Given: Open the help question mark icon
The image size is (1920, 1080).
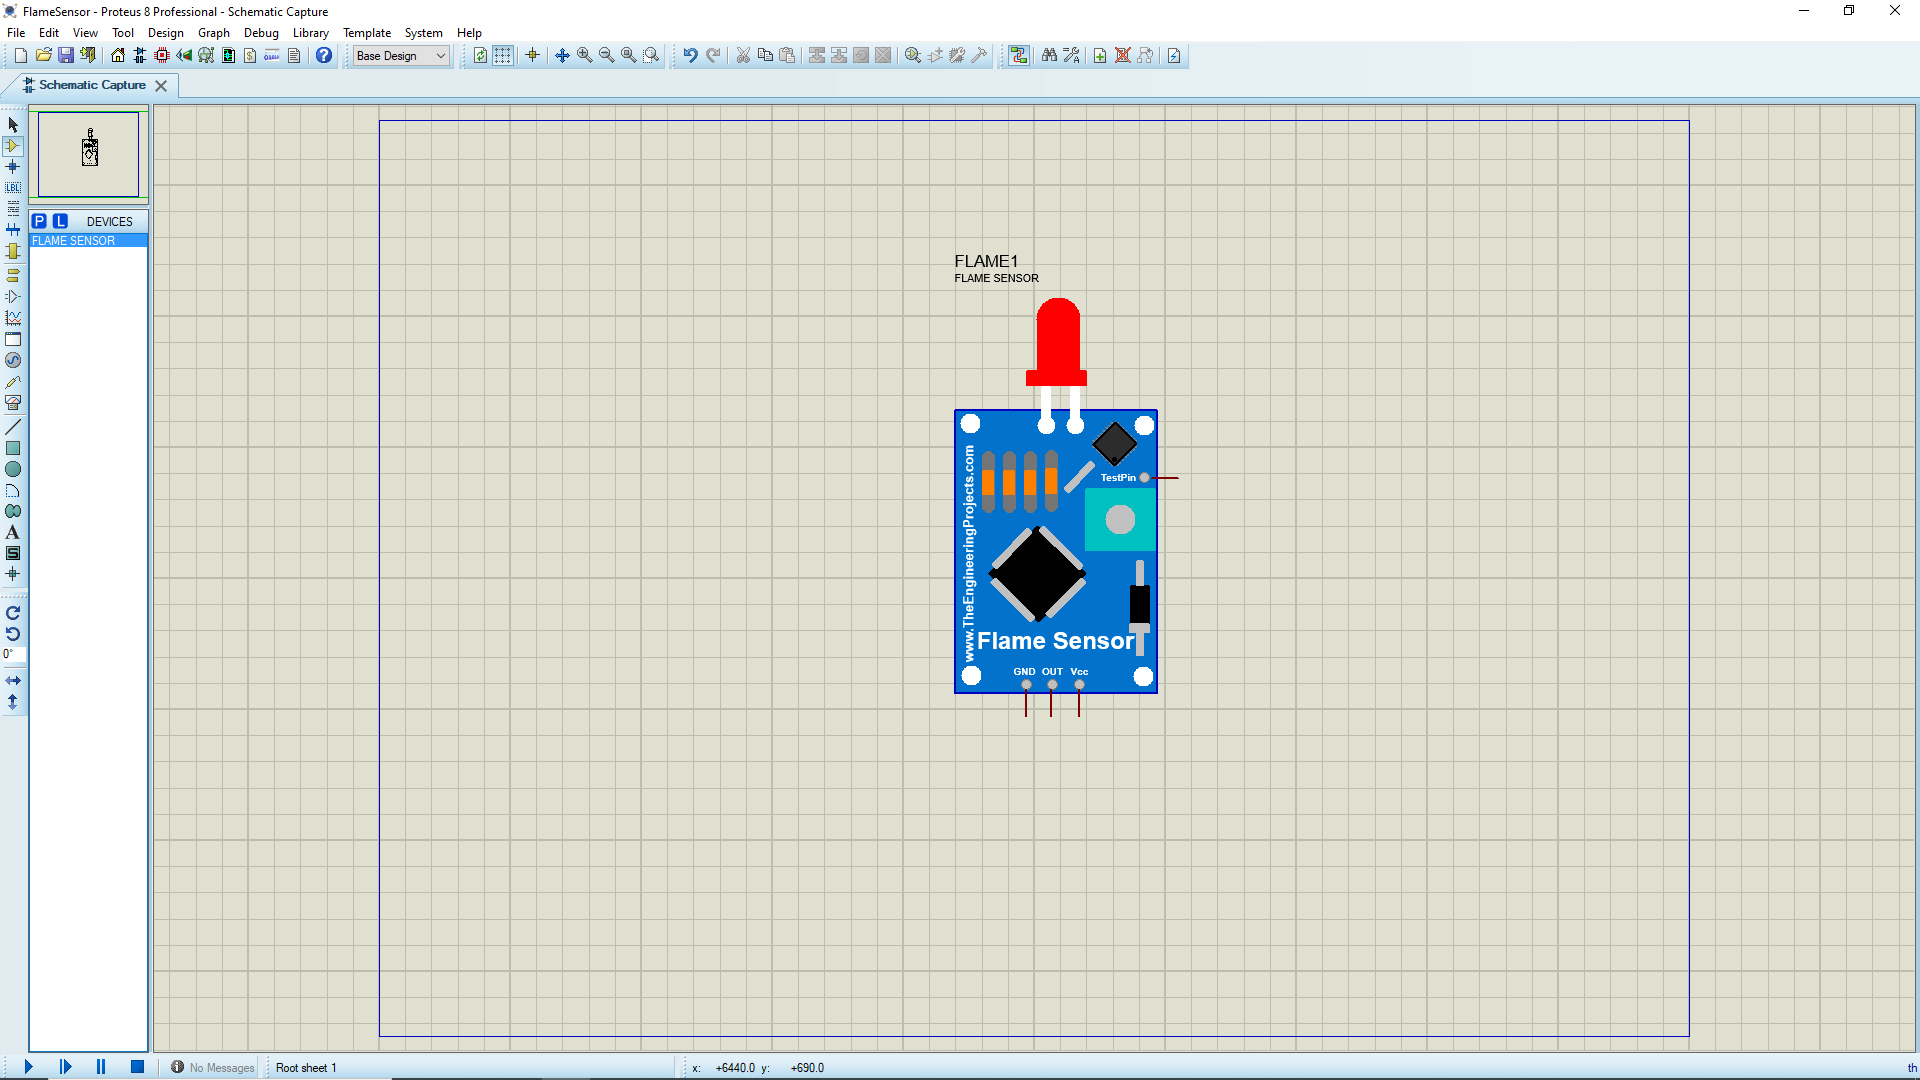Looking at the screenshot, I should (324, 56).
